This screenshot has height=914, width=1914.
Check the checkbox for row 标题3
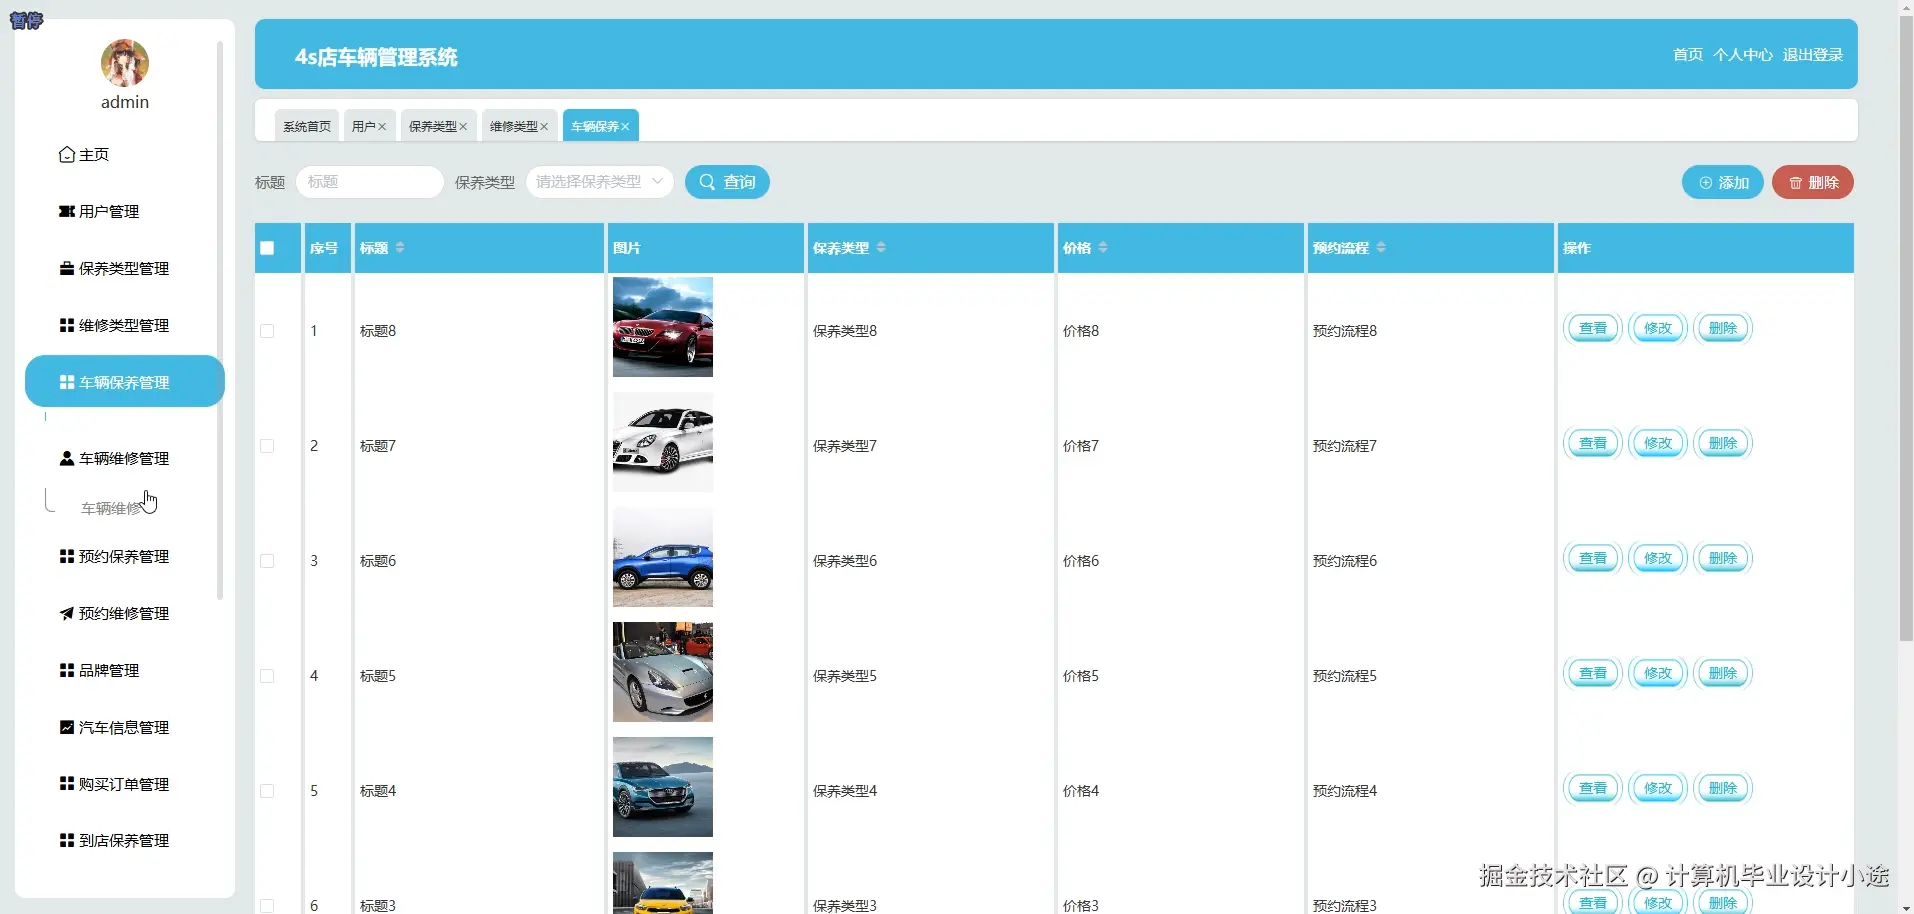(x=267, y=905)
